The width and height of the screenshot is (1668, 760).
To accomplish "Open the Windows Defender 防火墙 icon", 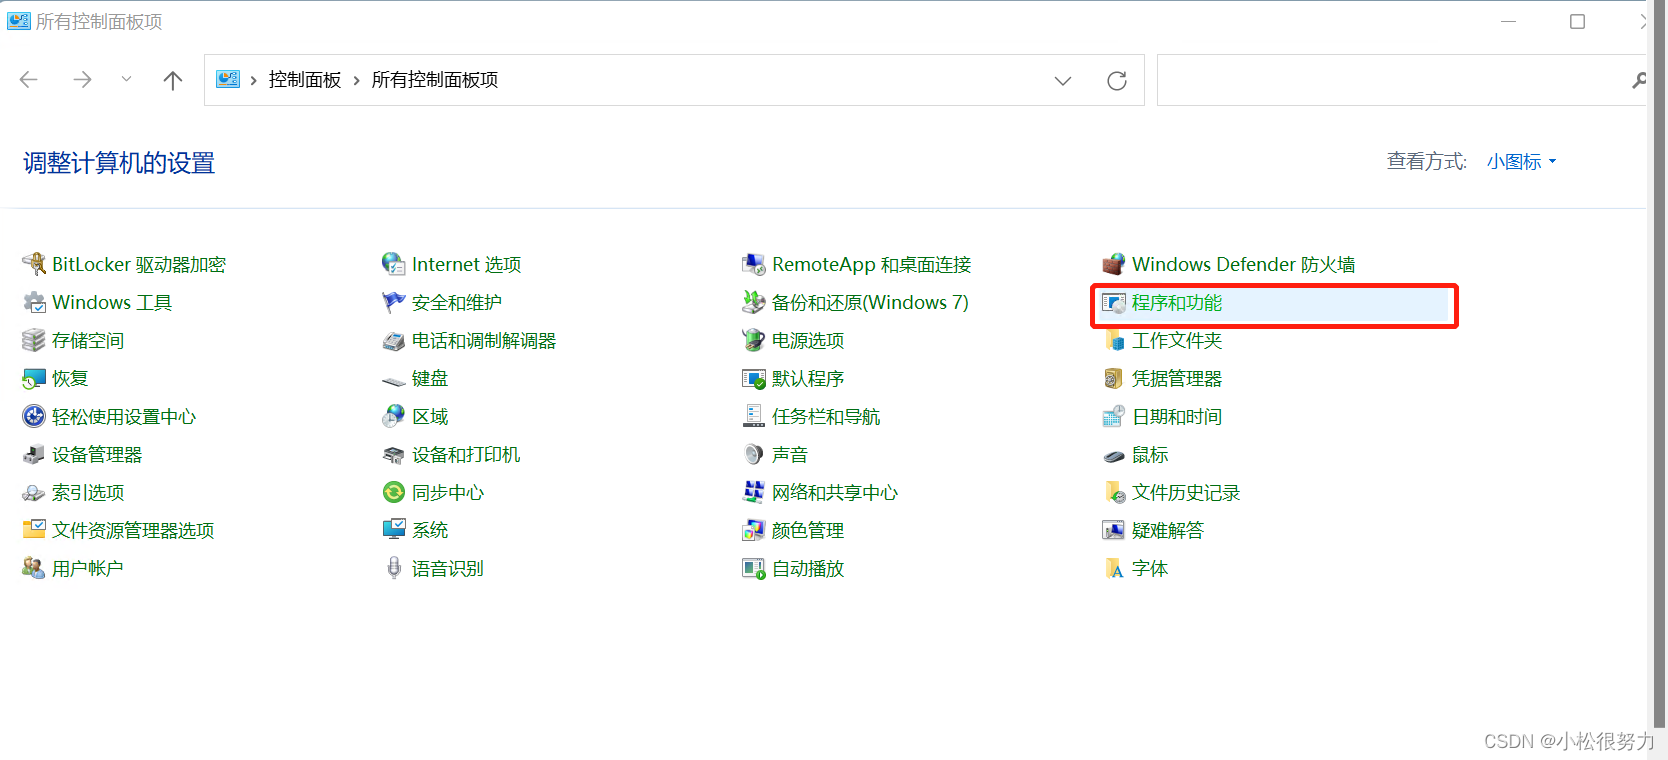I will pos(1114,264).
